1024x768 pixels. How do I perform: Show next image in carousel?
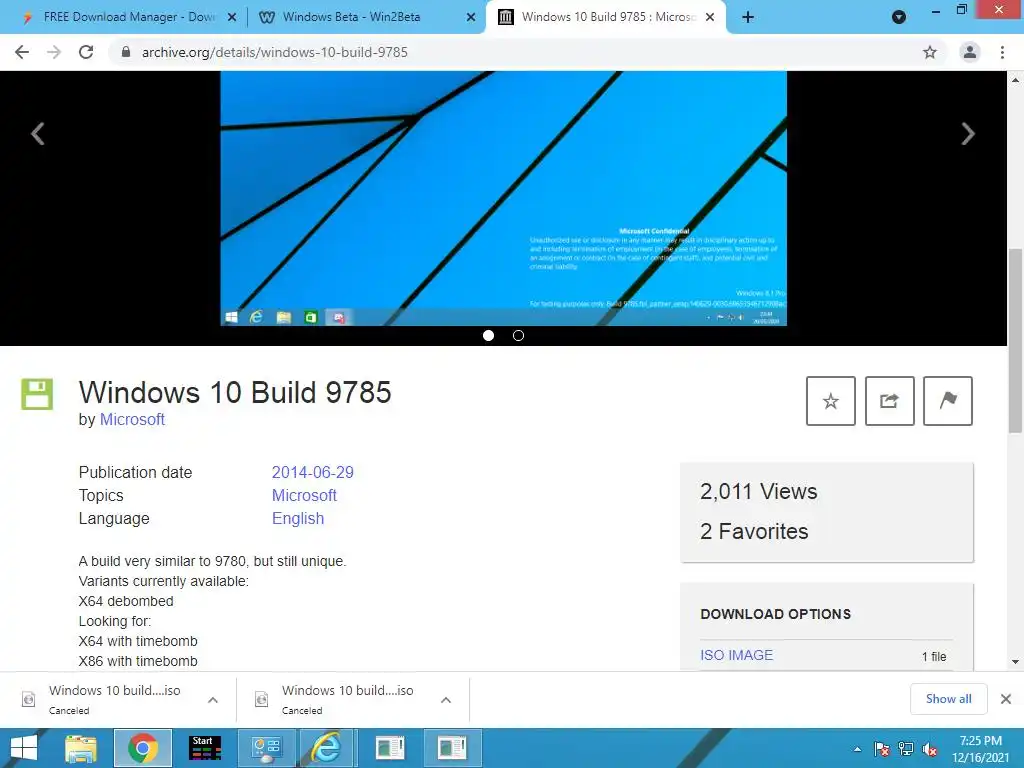pos(968,134)
